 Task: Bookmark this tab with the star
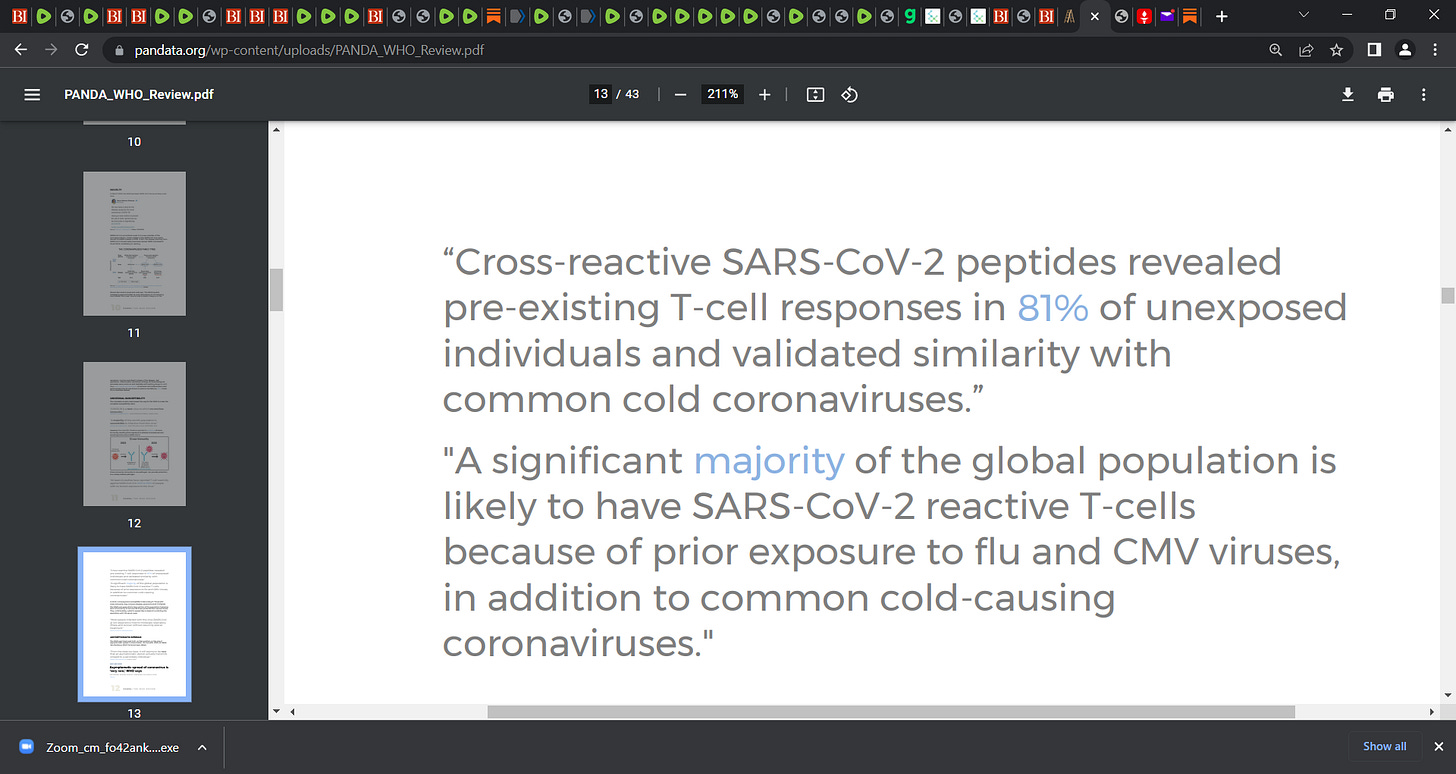(1336, 49)
